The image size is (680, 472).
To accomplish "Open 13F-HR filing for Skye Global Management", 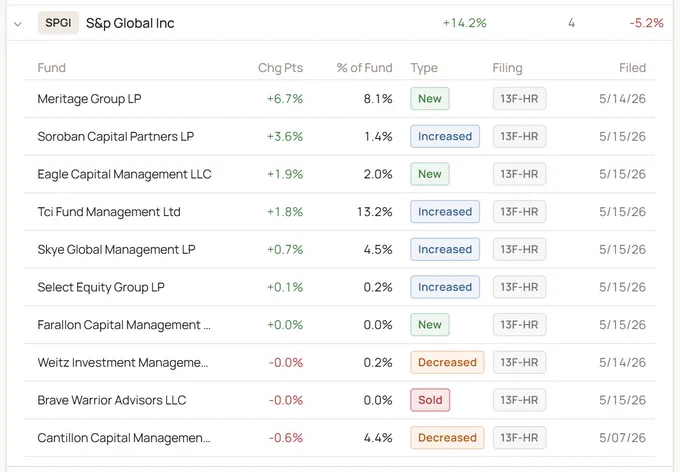I will pyautogui.click(x=519, y=249).
